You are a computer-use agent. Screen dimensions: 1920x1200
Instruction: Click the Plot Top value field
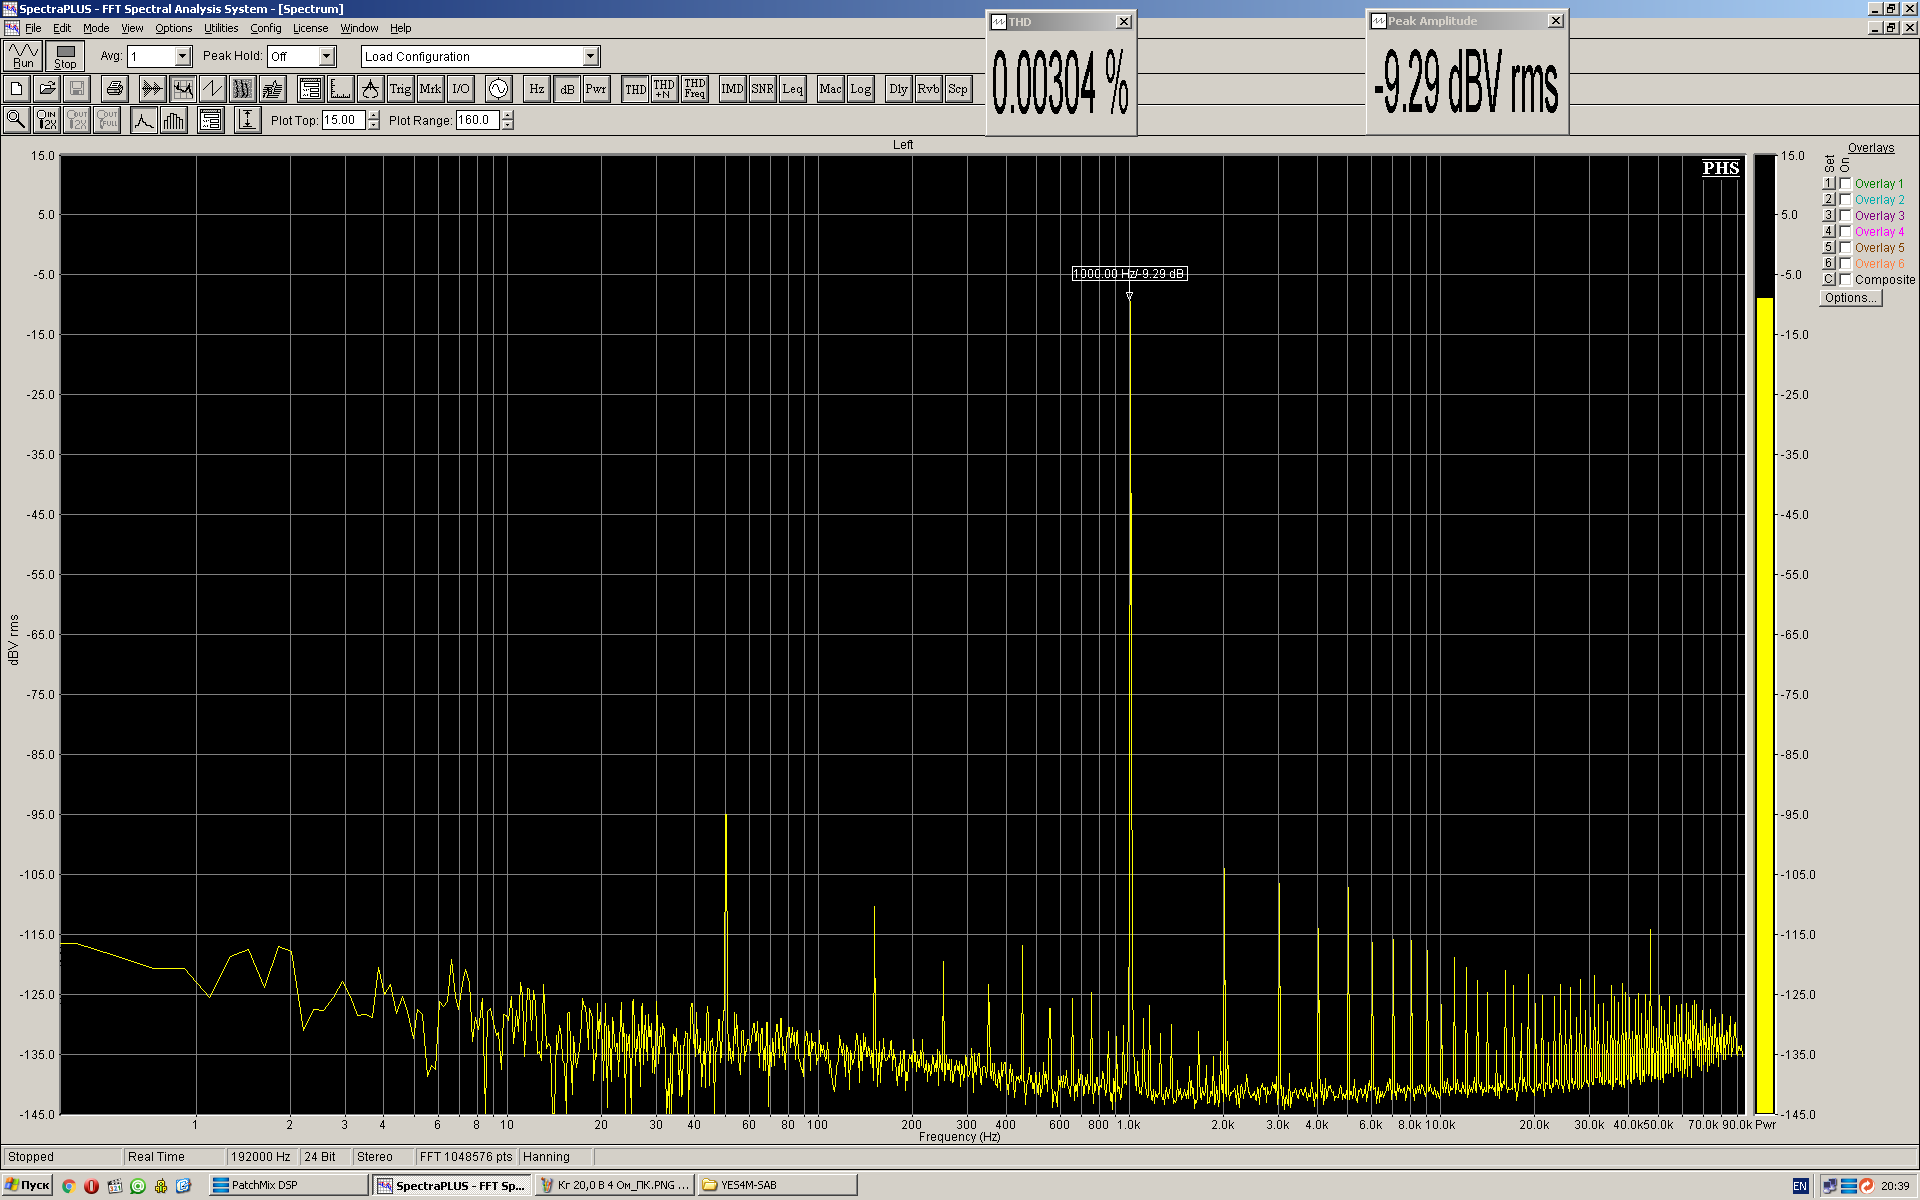[x=344, y=120]
